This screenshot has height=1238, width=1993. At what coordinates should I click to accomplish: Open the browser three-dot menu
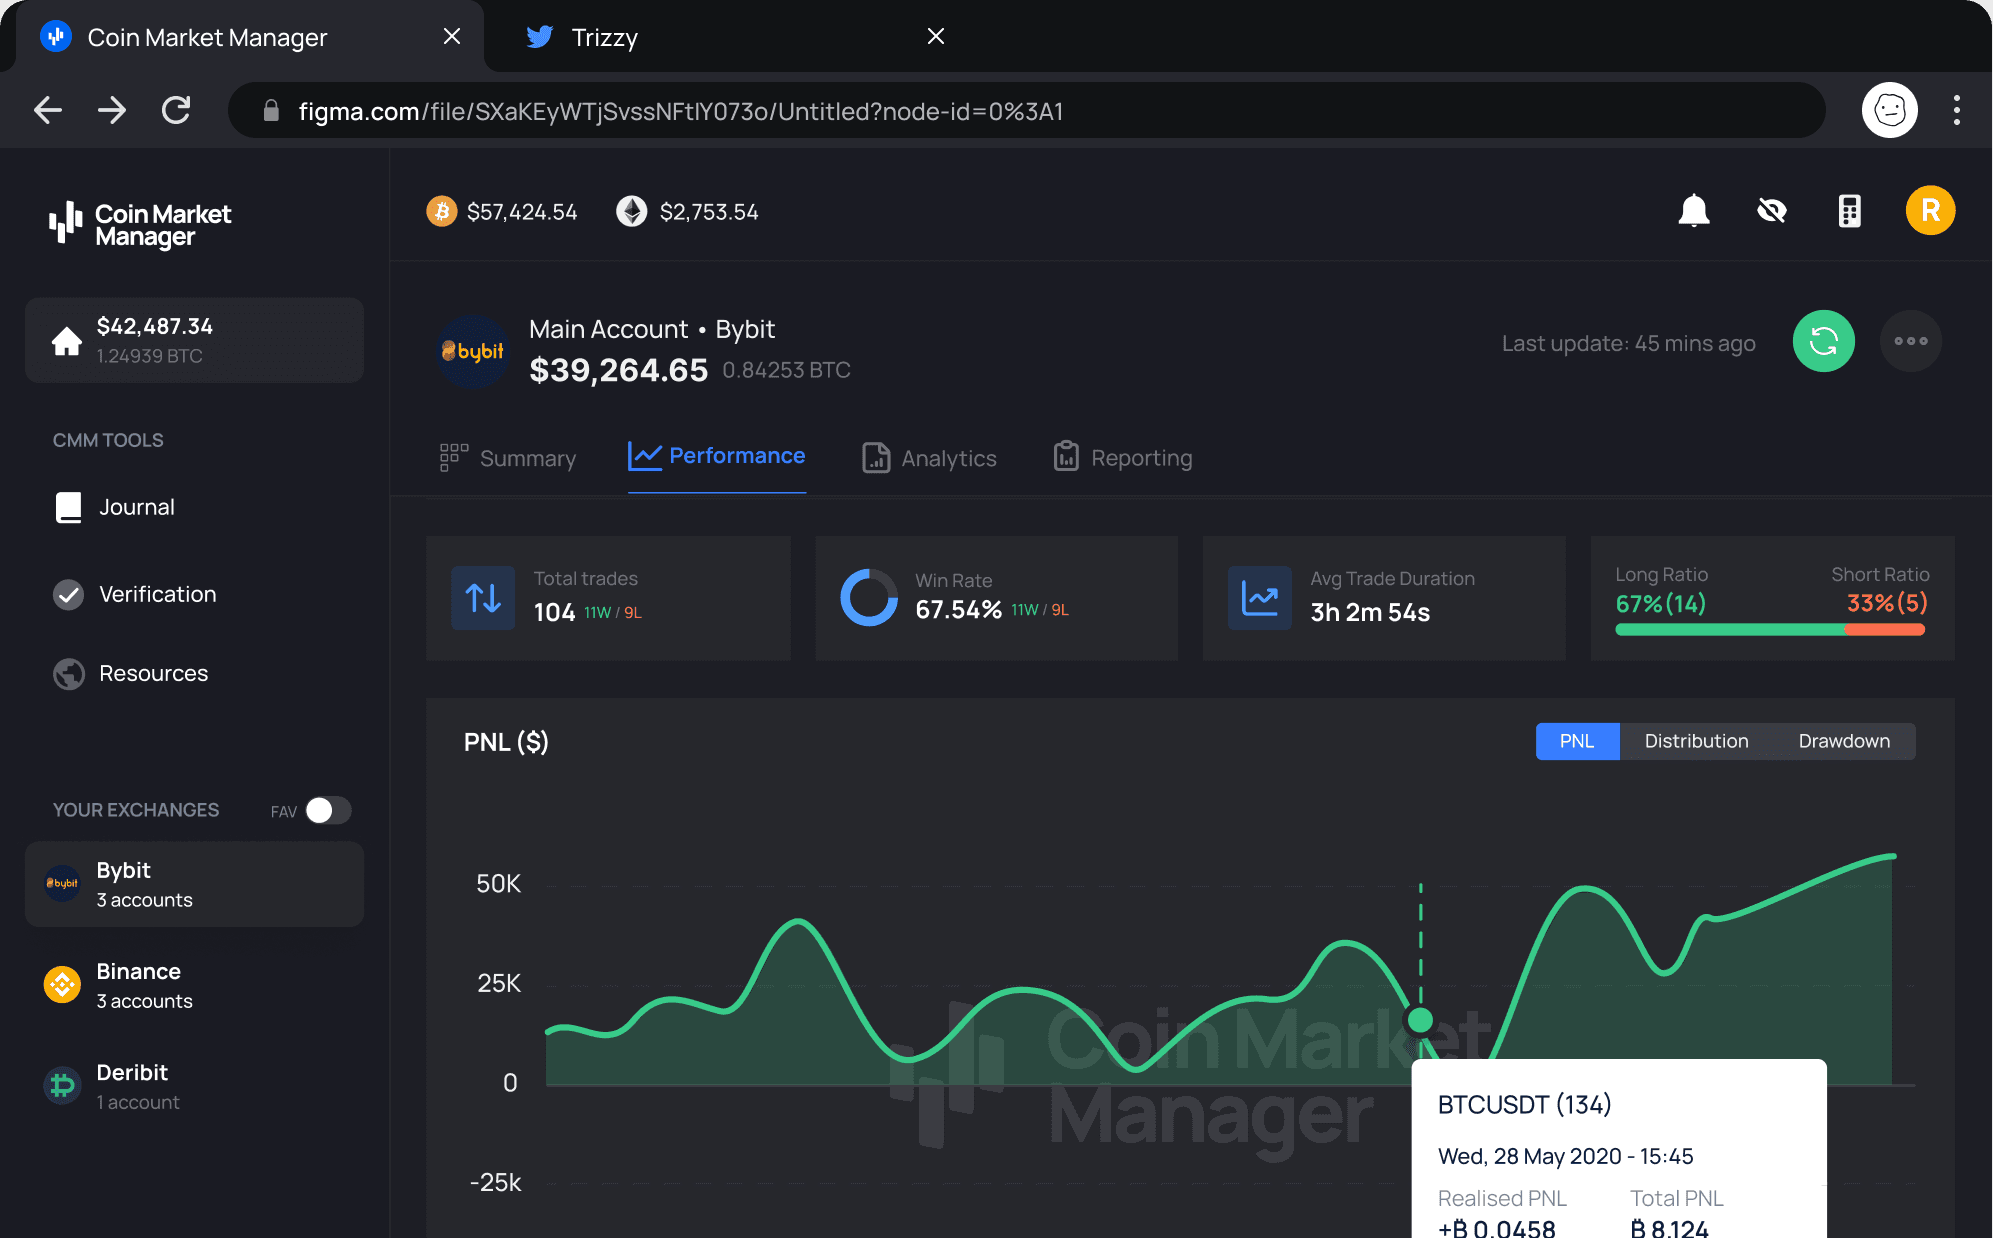point(1957,110)
